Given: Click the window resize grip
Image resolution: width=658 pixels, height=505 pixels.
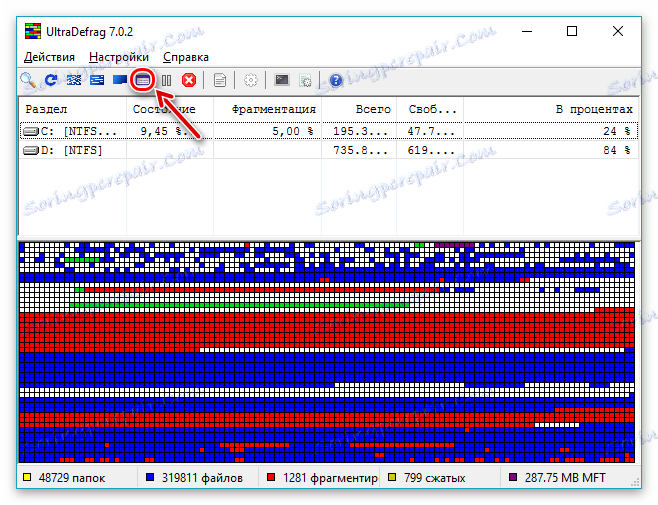Looking at the screenshot, I should tap(635, 482).
